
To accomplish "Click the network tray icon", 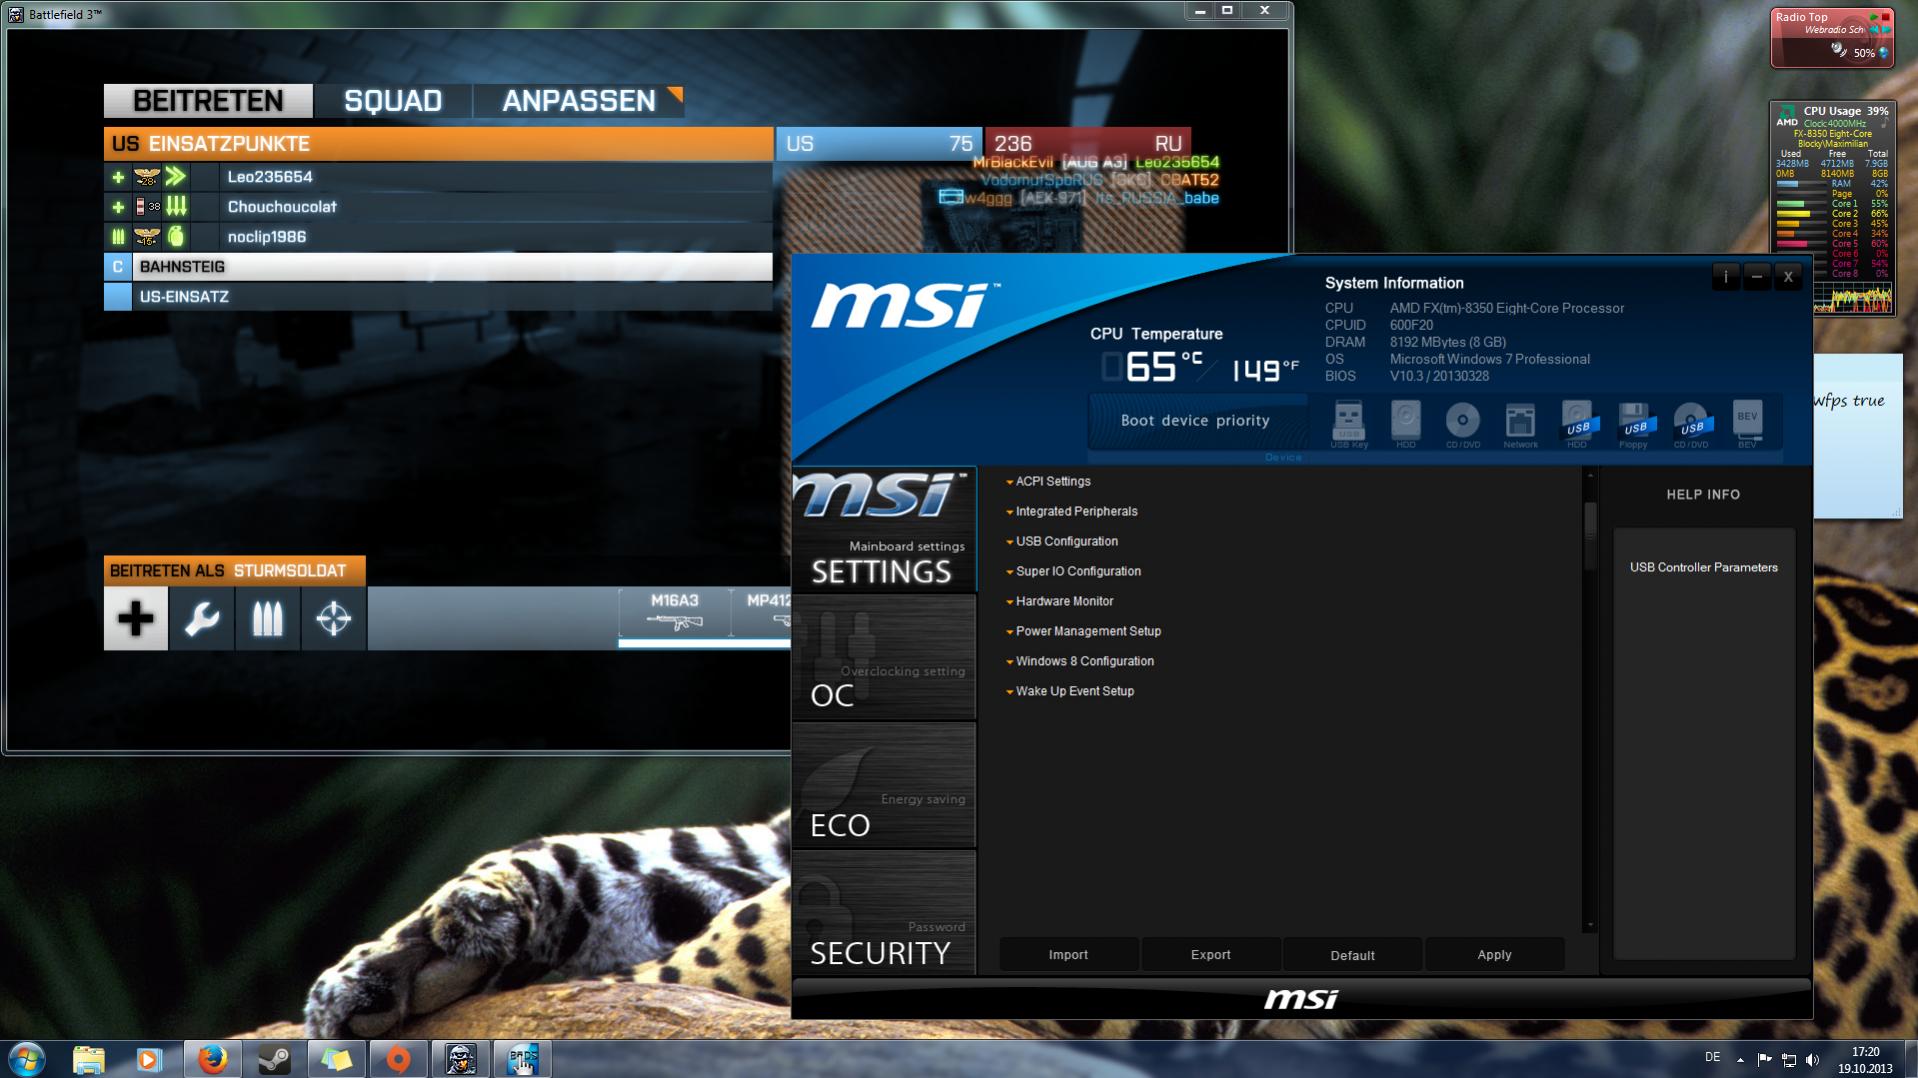I will point(1789,1059).
